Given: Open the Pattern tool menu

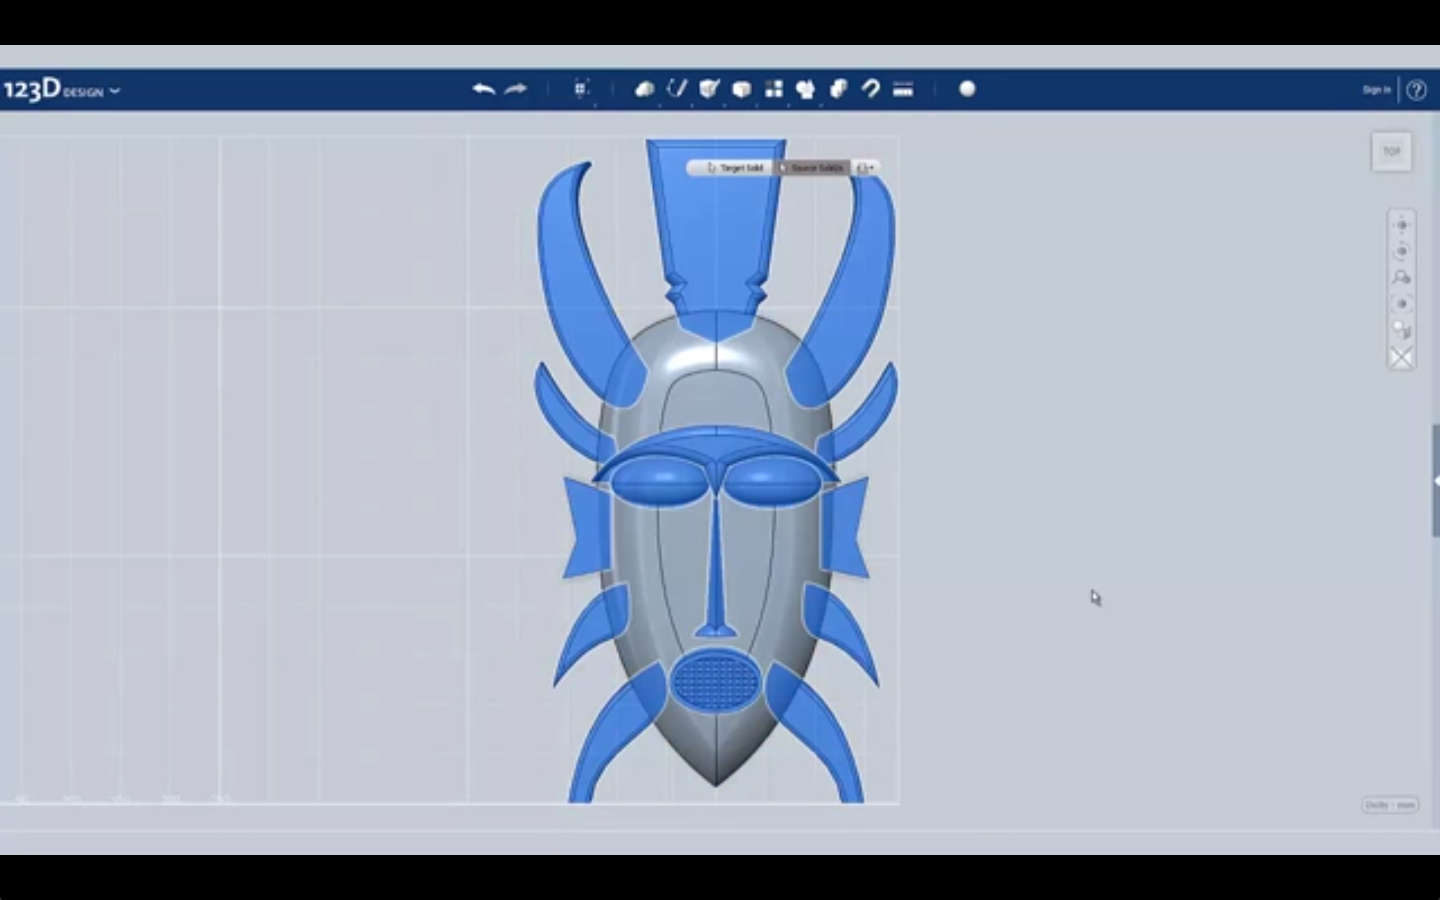Looking at the screenshot, I should (774, 89).
